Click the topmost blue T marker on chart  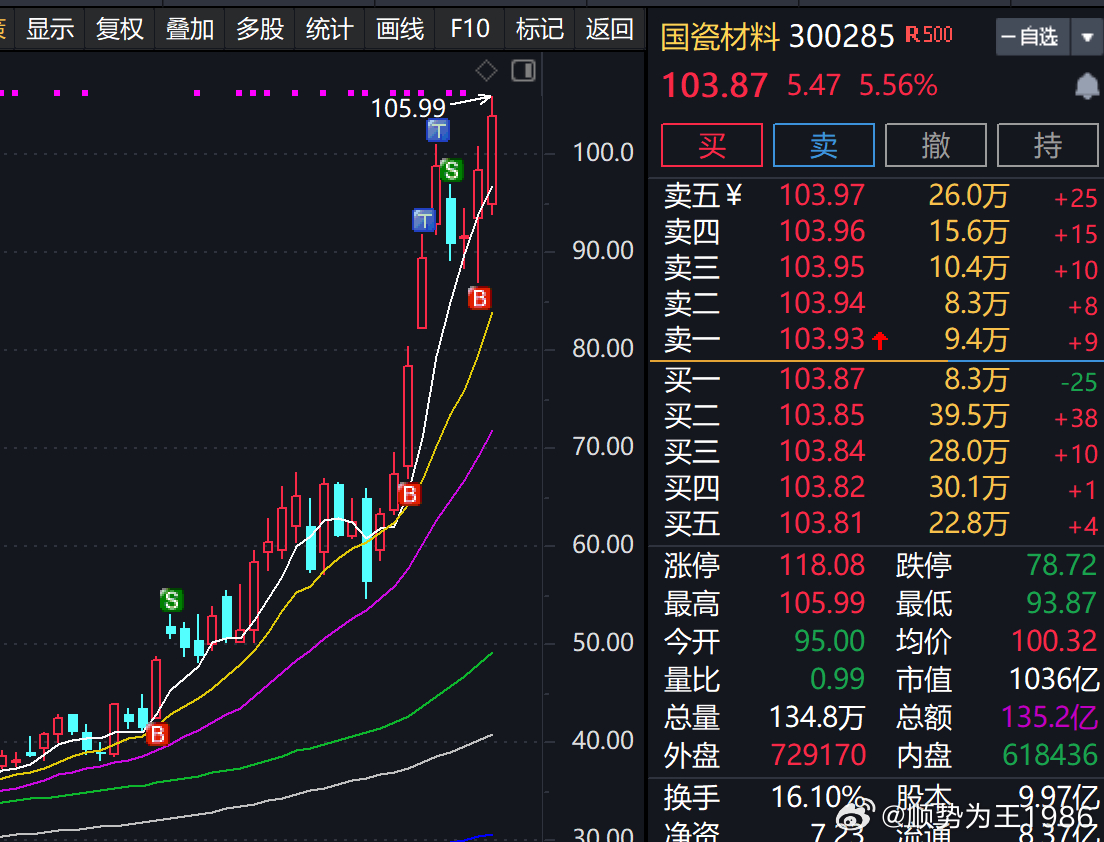coord(438,130)
